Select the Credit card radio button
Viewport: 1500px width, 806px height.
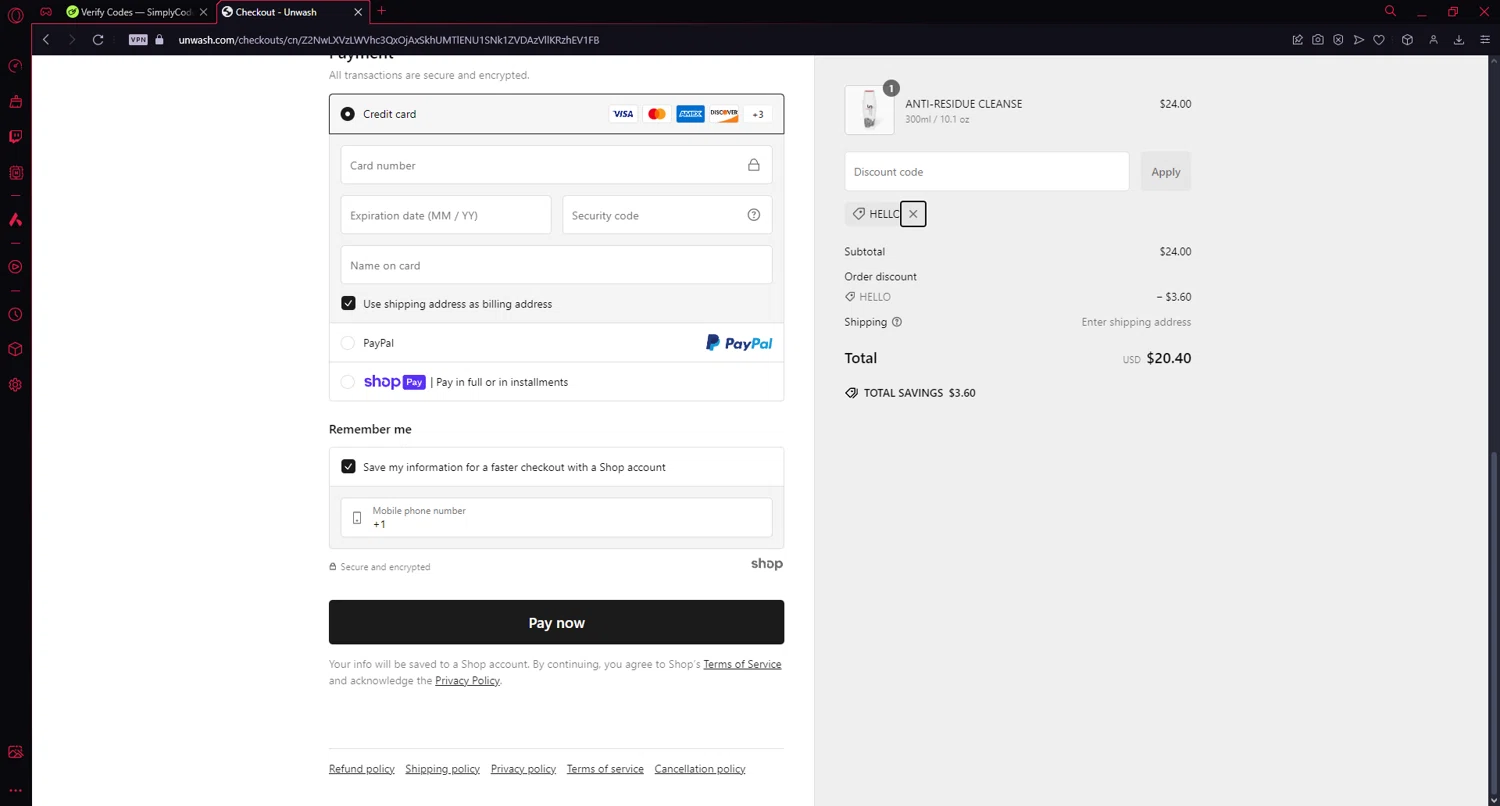pos(348,114)
